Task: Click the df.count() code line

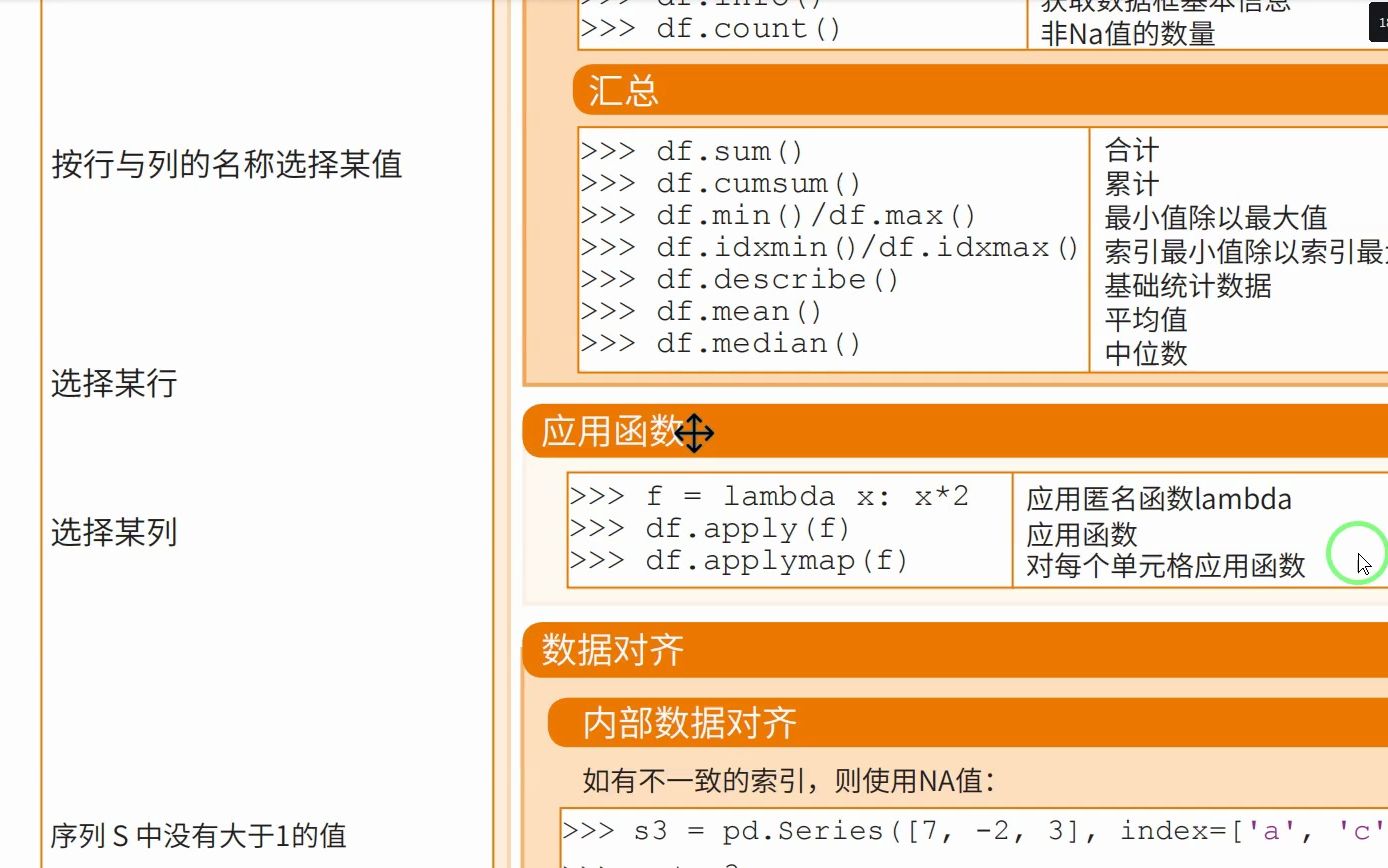Action: coord(711,29)
